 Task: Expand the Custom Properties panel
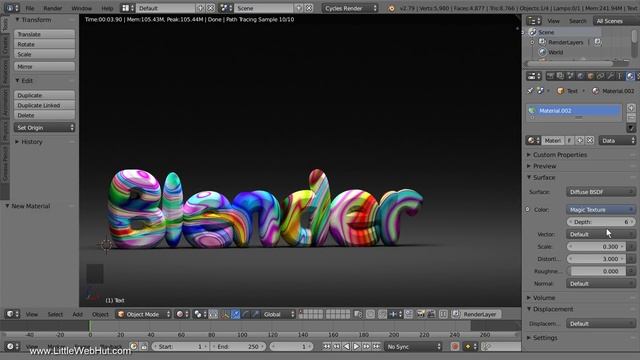coord(560,155)
